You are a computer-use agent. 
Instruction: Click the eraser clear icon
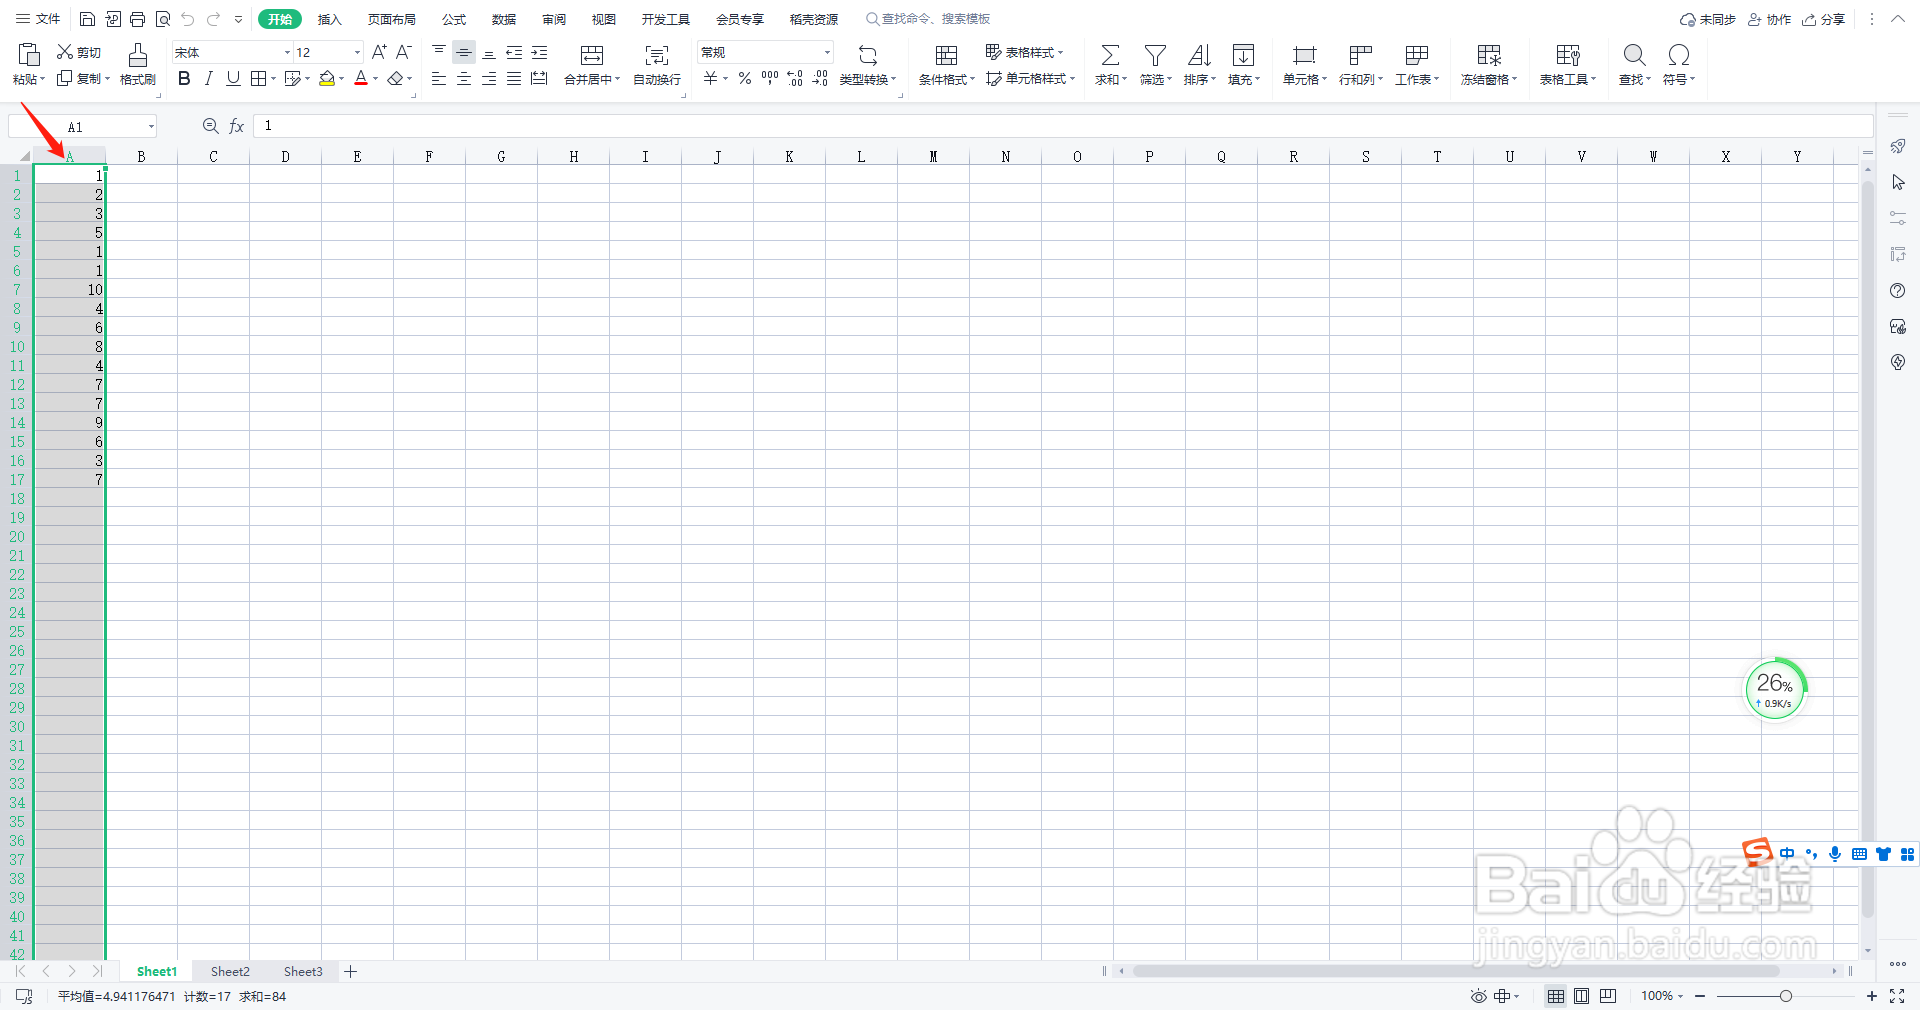click(x=396, y=78)
